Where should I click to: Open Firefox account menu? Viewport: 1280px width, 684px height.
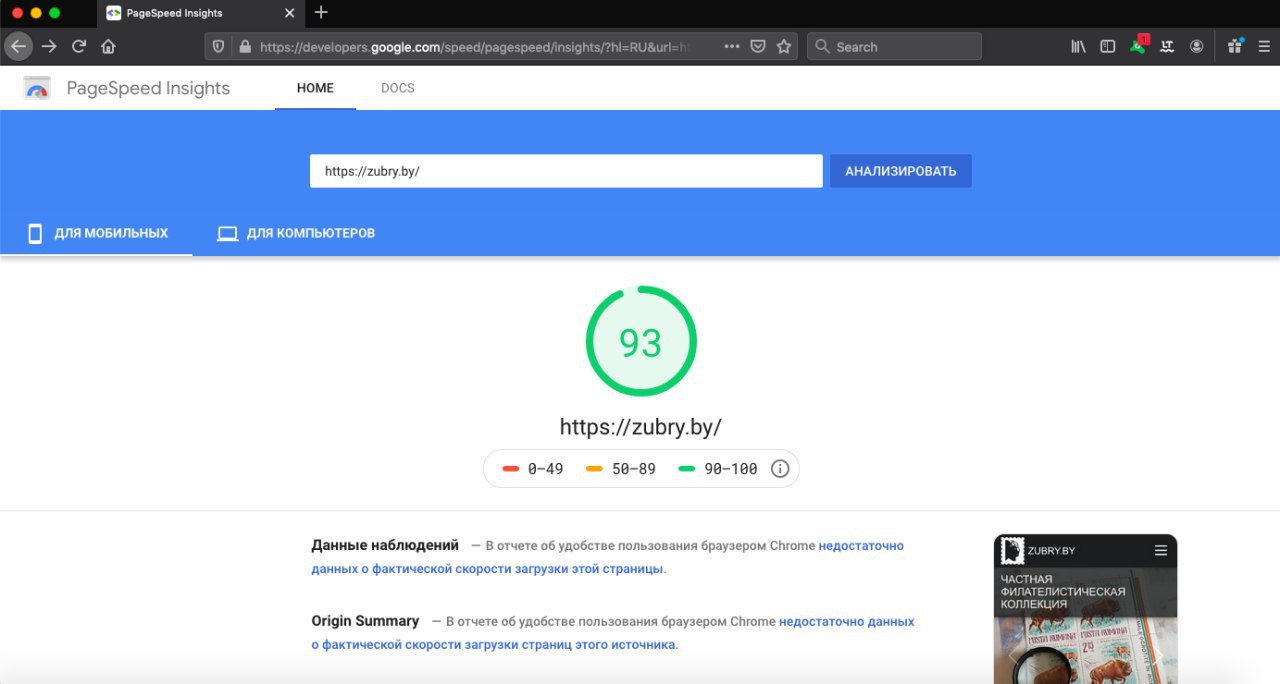(x=1196, y=46)
